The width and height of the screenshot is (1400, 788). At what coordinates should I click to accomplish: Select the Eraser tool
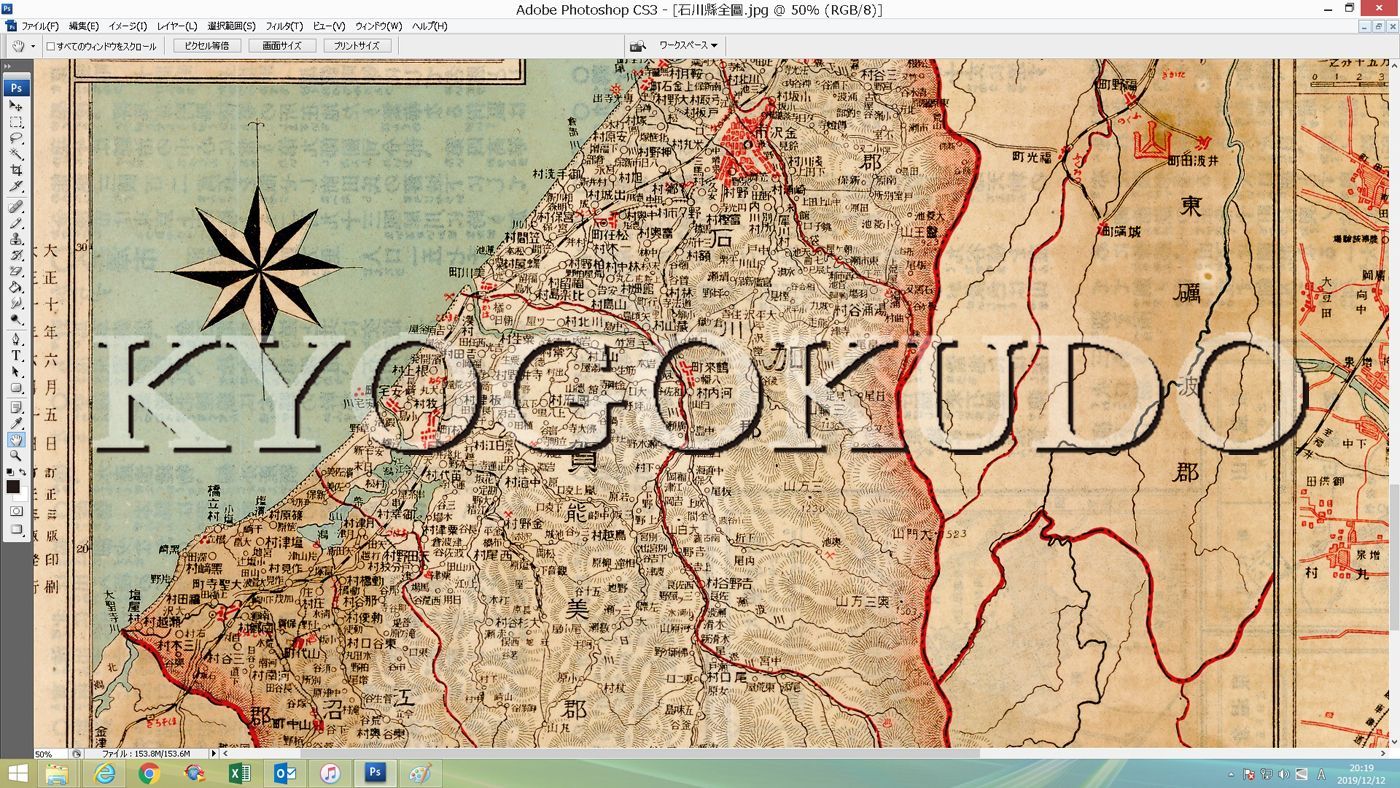(16, 271)
